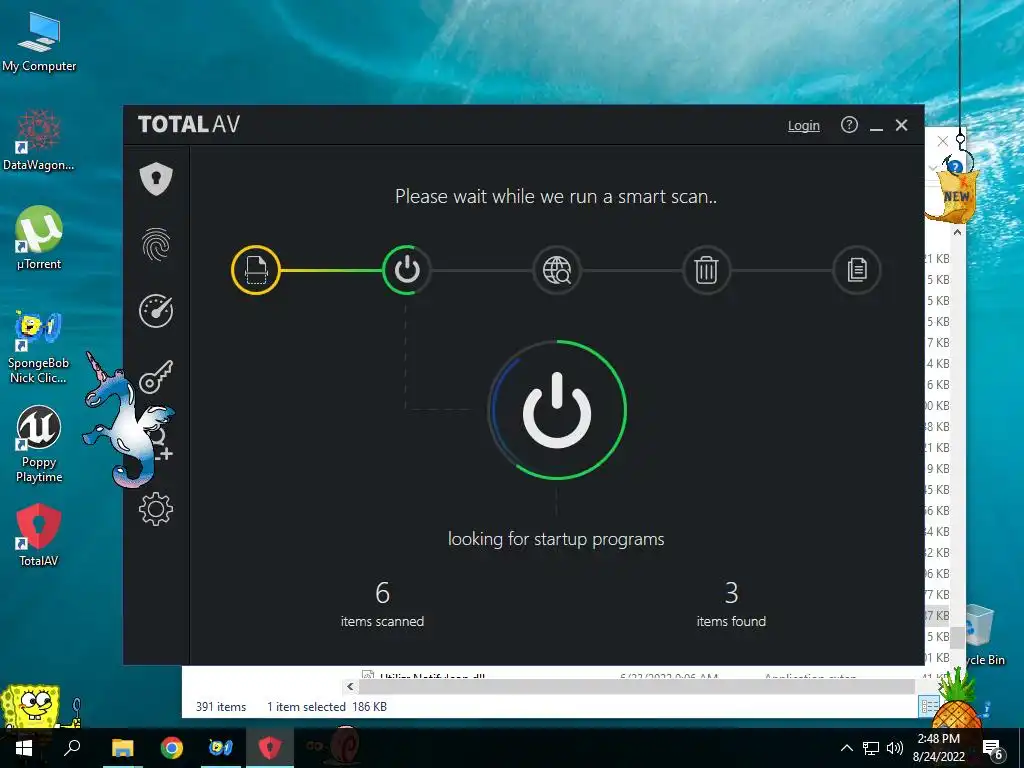Click the Explorer horizontal scrollbar track
This screenshot has height=768, width=1024.
point(637,686)
